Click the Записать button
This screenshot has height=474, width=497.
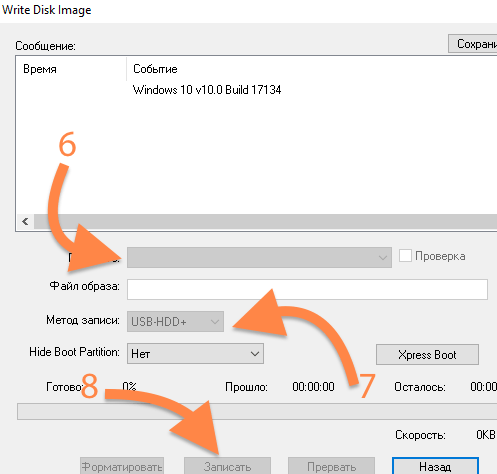pyautogui.click(x=227, y=466)
